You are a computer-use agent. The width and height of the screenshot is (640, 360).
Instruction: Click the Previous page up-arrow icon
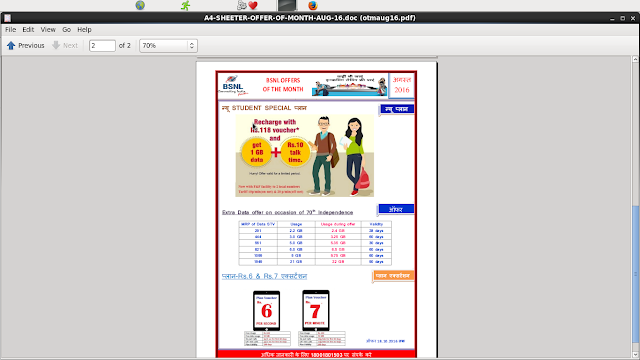pos(11,45)
